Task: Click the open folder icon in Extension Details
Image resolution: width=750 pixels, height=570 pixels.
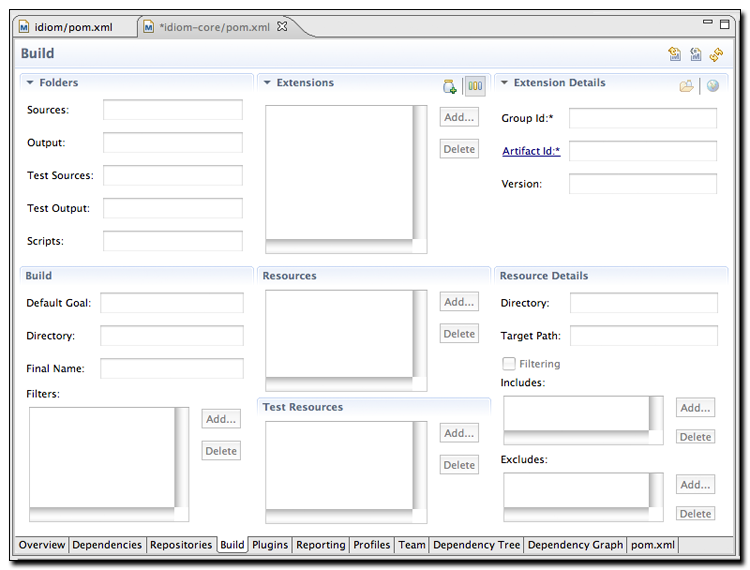Action: 686,86
